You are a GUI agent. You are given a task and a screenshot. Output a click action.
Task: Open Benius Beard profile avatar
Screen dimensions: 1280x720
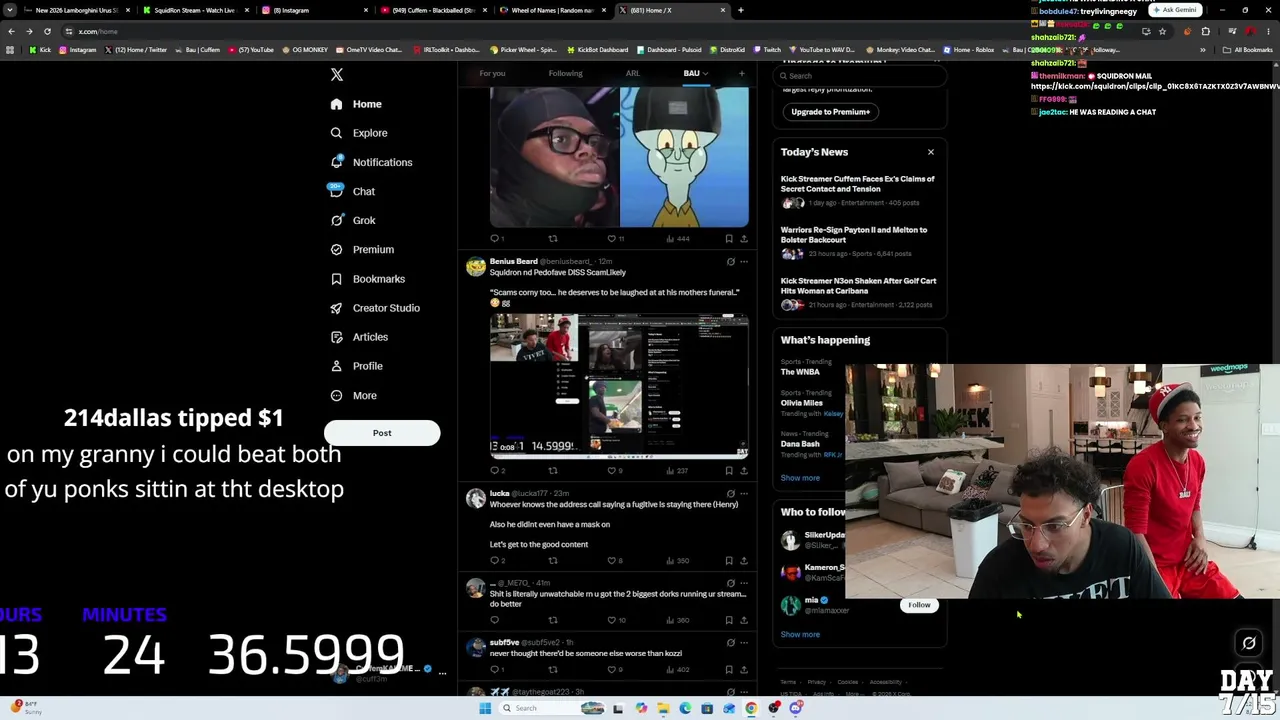pyautogui.click(x=476, y=266)
